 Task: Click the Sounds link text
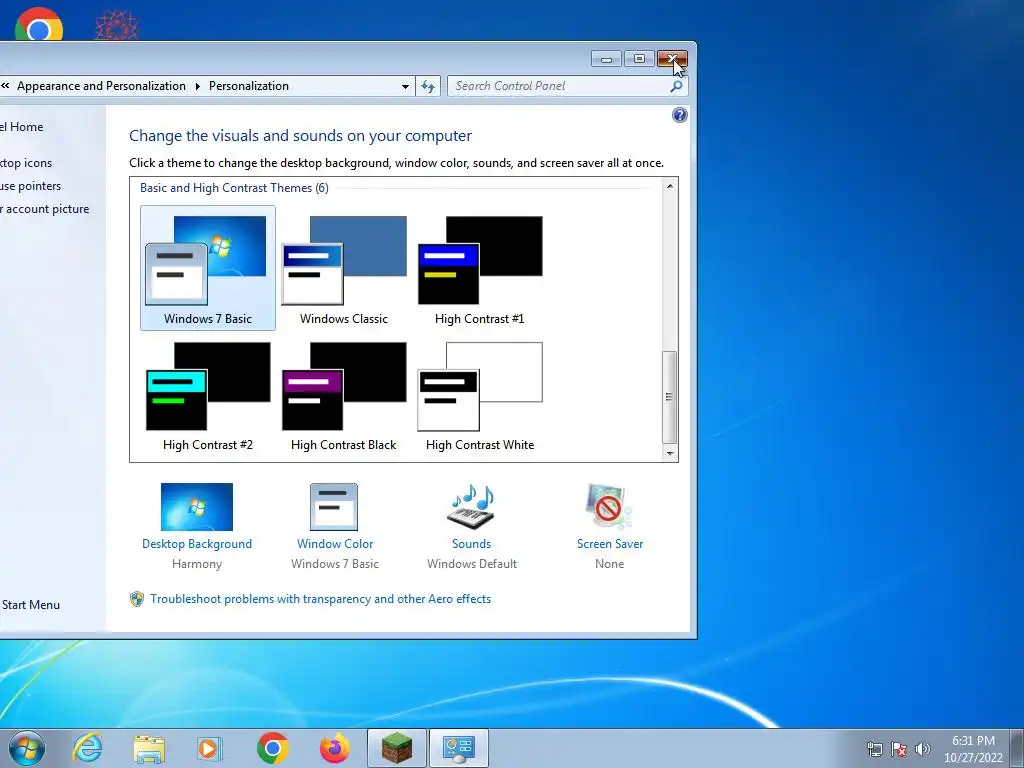[472, 543]
